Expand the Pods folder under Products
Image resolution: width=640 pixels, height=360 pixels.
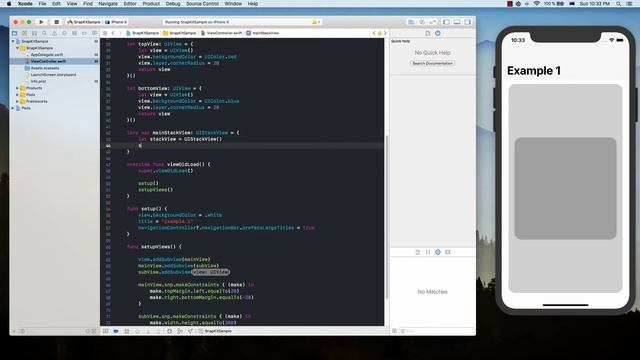pos(18,95)
